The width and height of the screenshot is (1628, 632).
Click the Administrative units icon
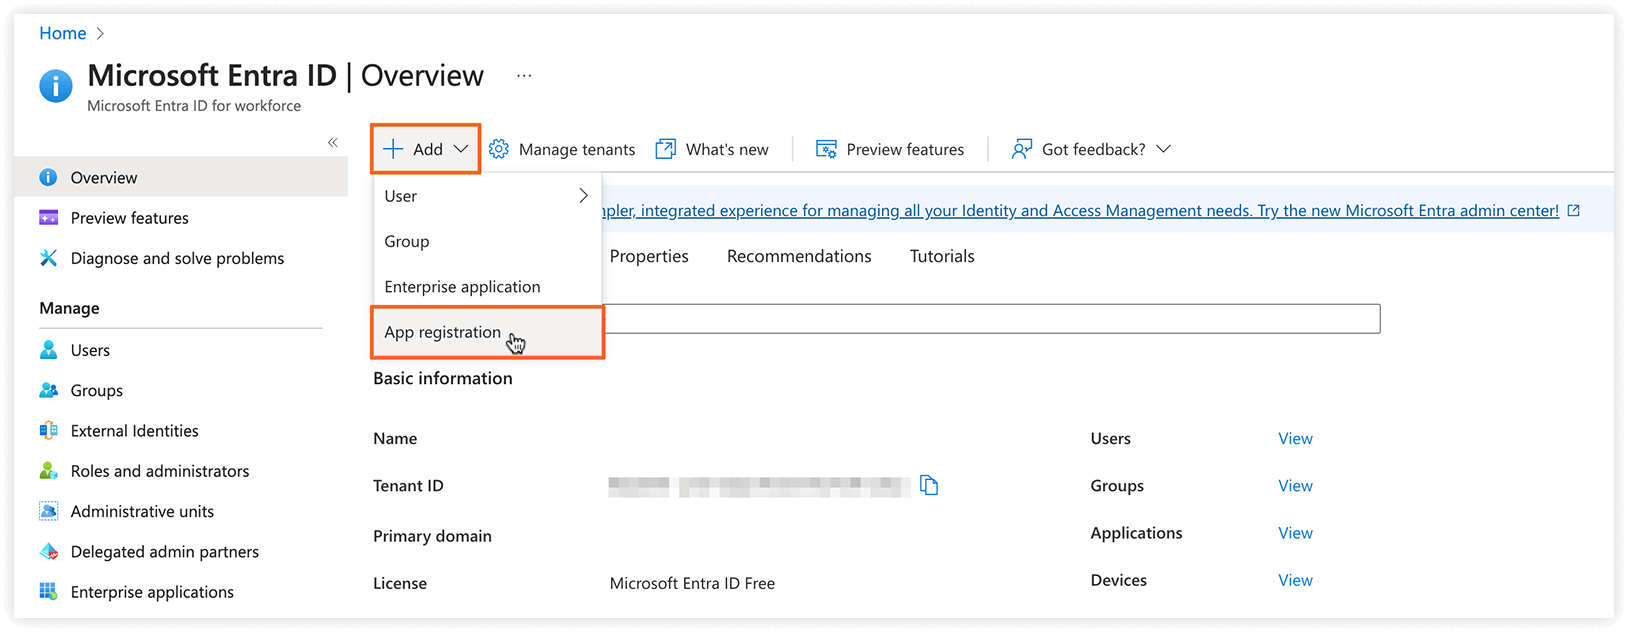(48, 511)
